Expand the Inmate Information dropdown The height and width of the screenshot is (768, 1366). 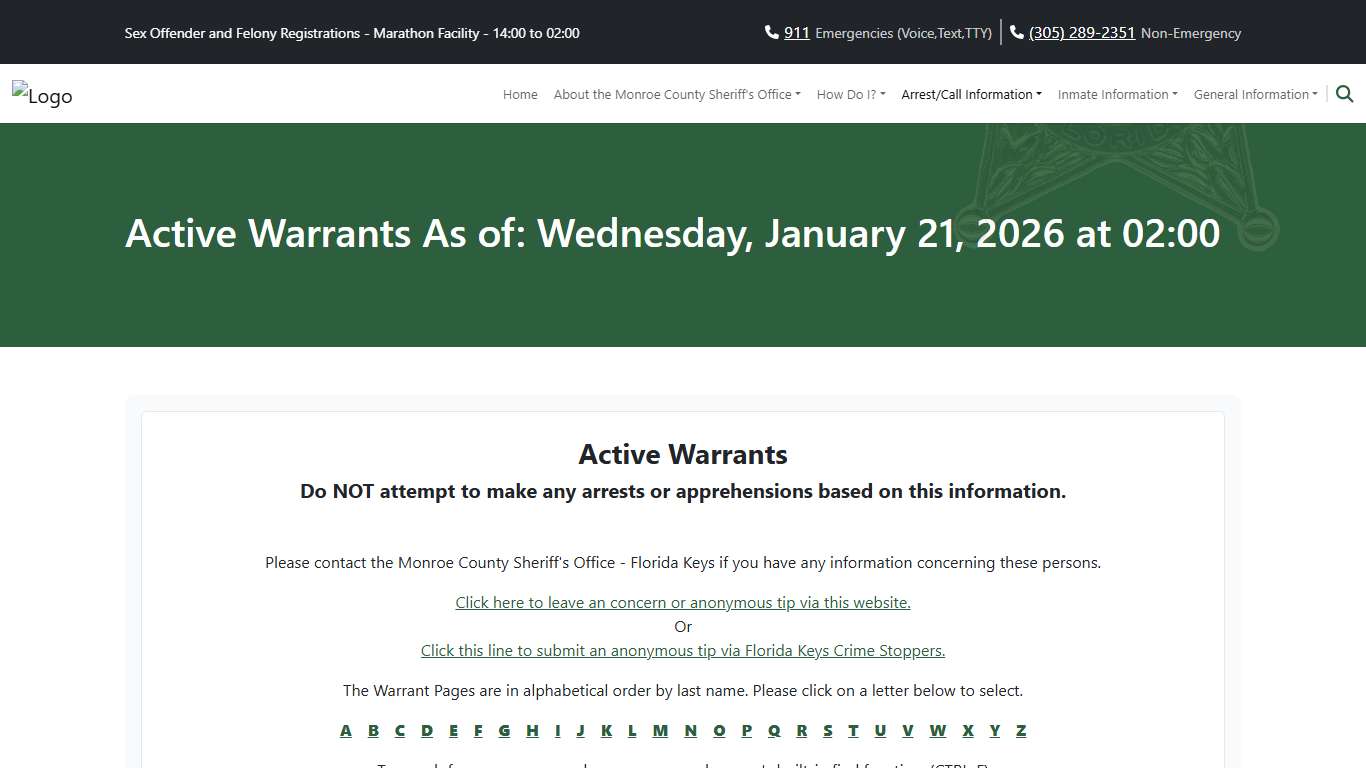pyautogui.click(x=1117, y=94)
